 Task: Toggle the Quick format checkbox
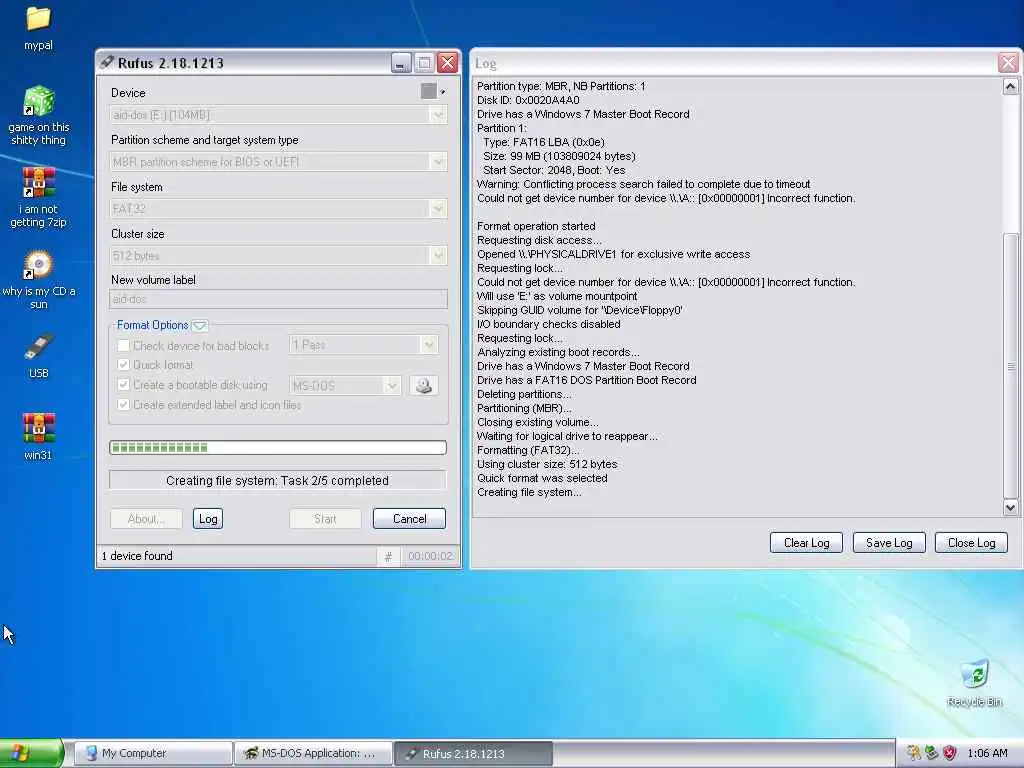[123, 364]
